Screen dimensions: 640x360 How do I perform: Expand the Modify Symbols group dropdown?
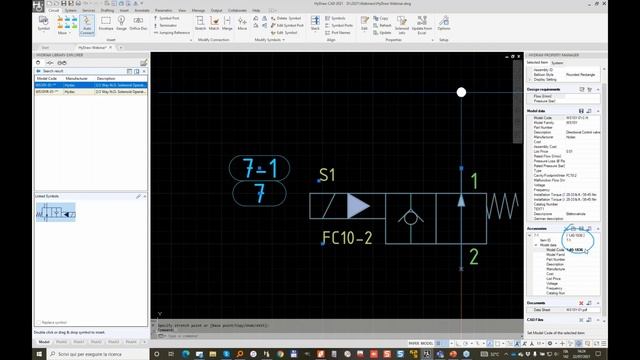tap(283, 40)
